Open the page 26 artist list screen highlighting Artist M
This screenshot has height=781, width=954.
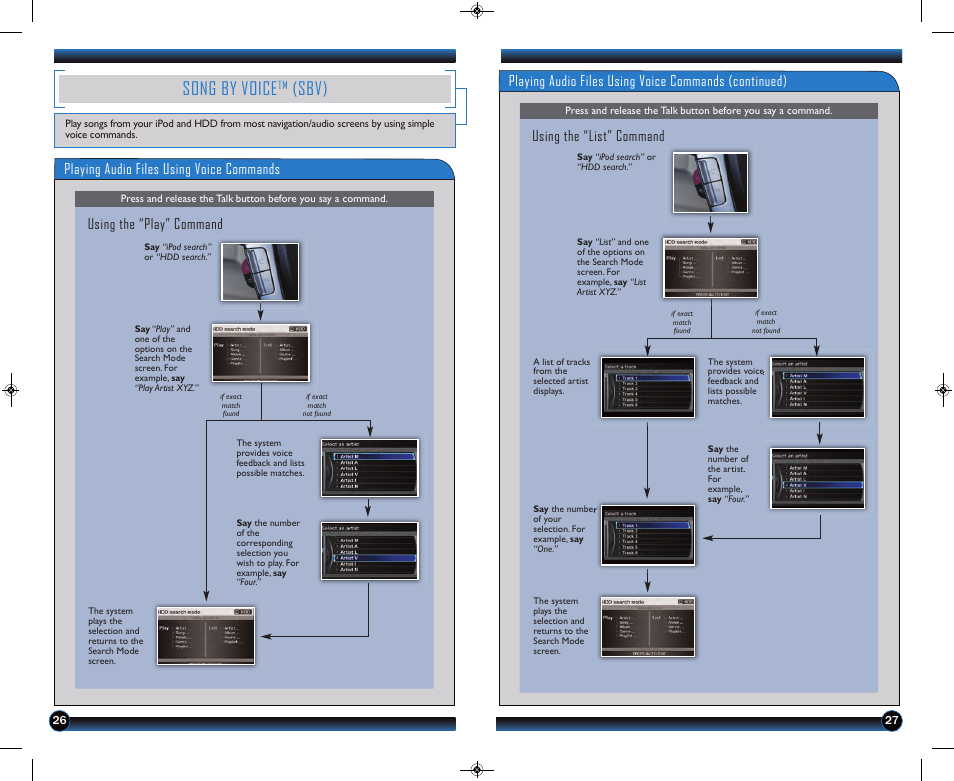tap(369, 468)
